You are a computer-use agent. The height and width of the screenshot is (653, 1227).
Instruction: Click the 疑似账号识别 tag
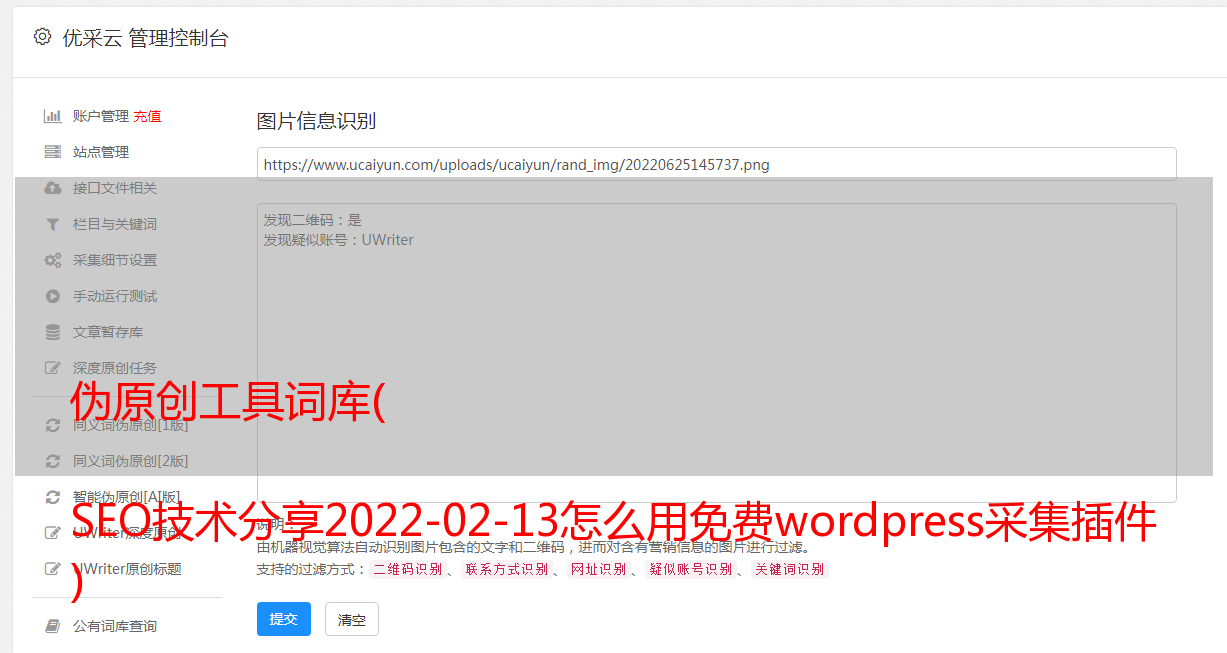[690, 569]
